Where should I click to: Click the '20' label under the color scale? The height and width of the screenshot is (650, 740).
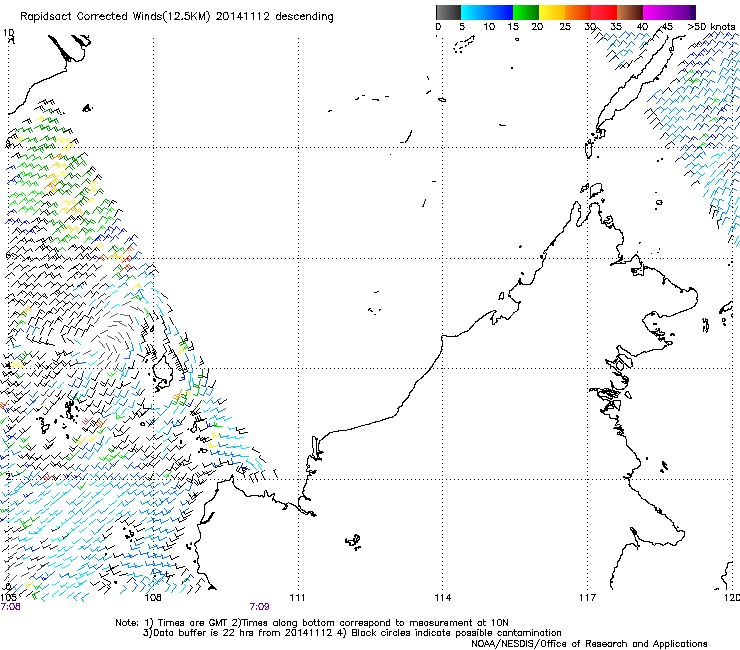[x=537, y=27]
